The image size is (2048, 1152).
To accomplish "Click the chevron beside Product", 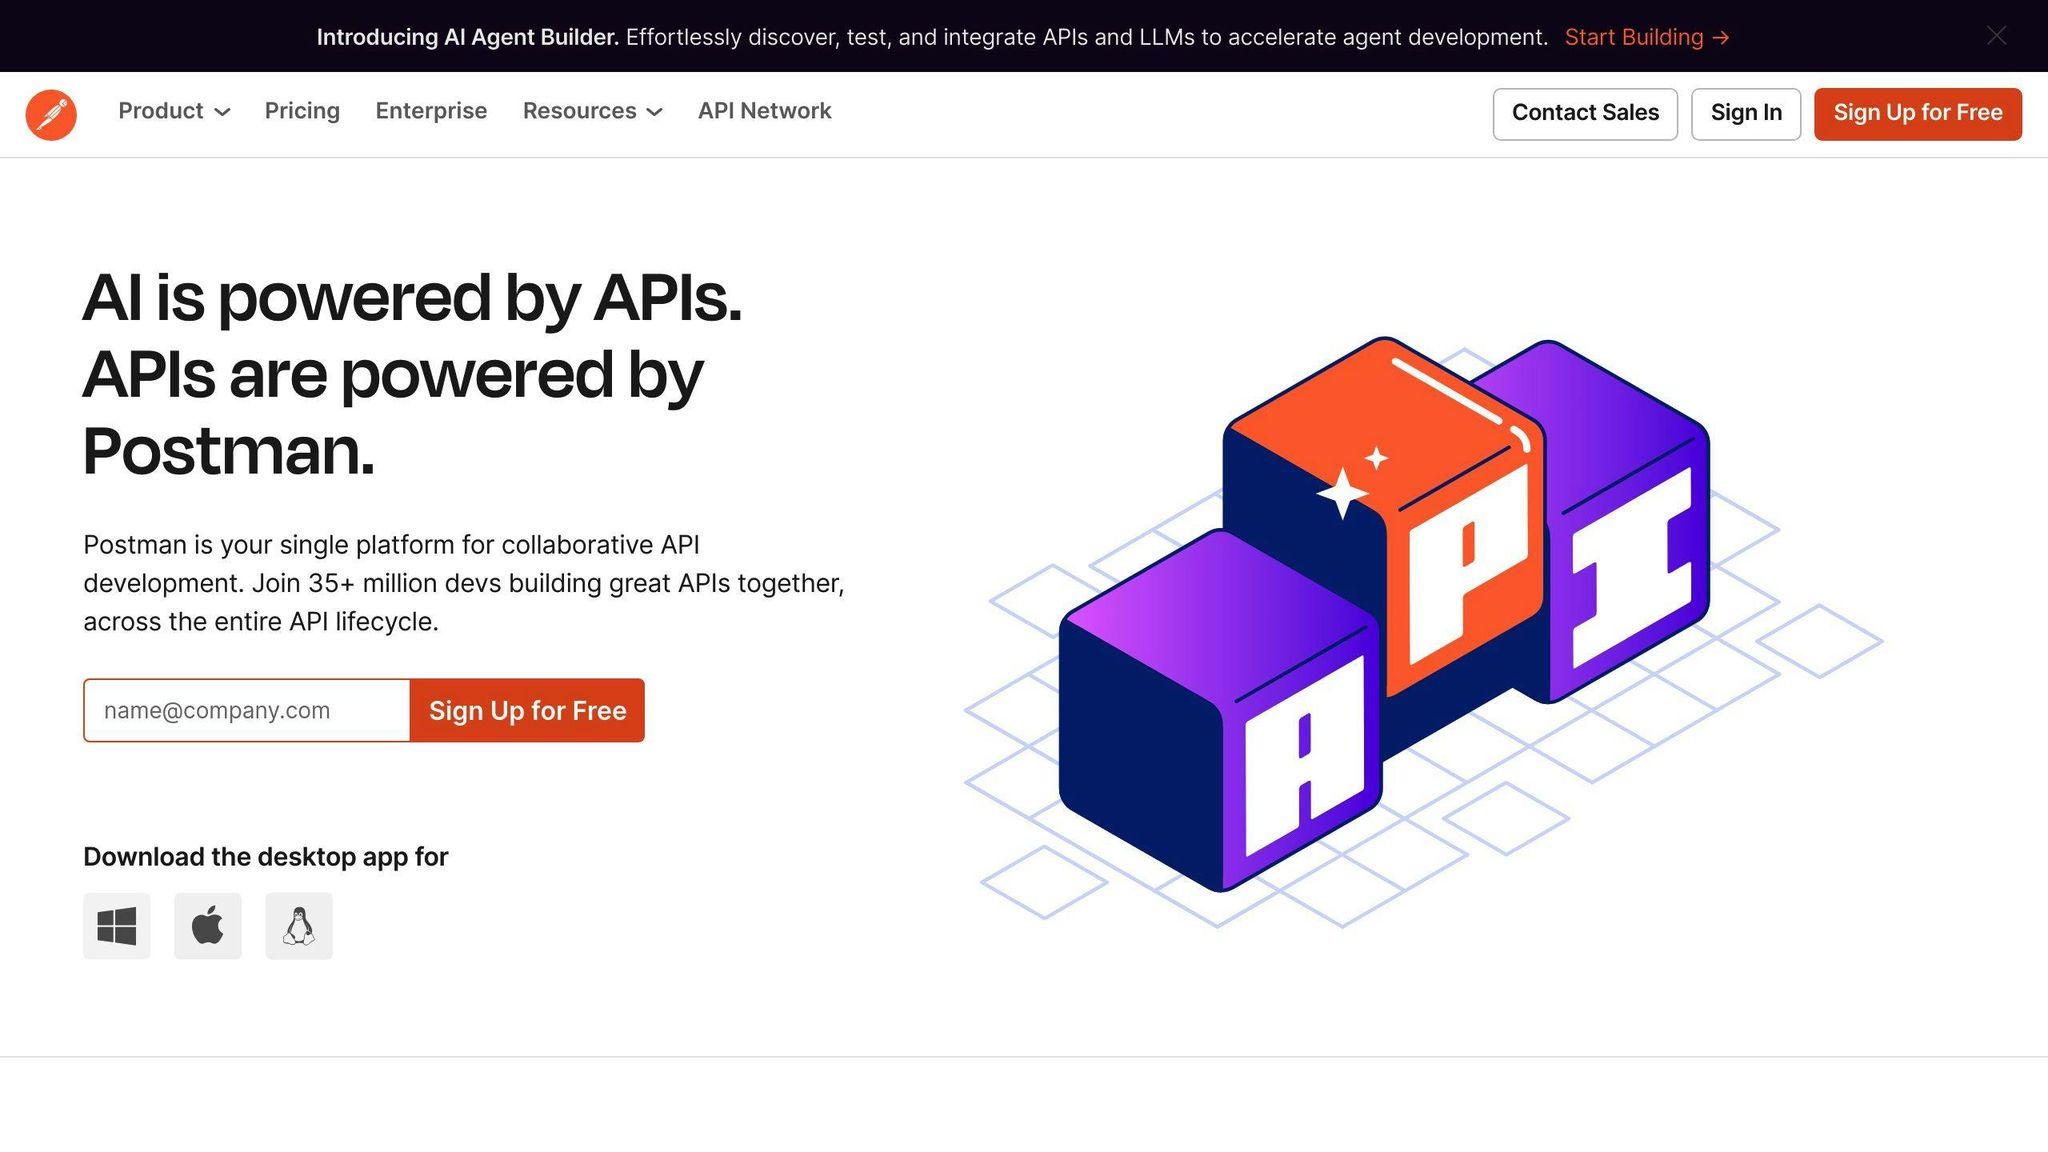I will click(223, 112).
